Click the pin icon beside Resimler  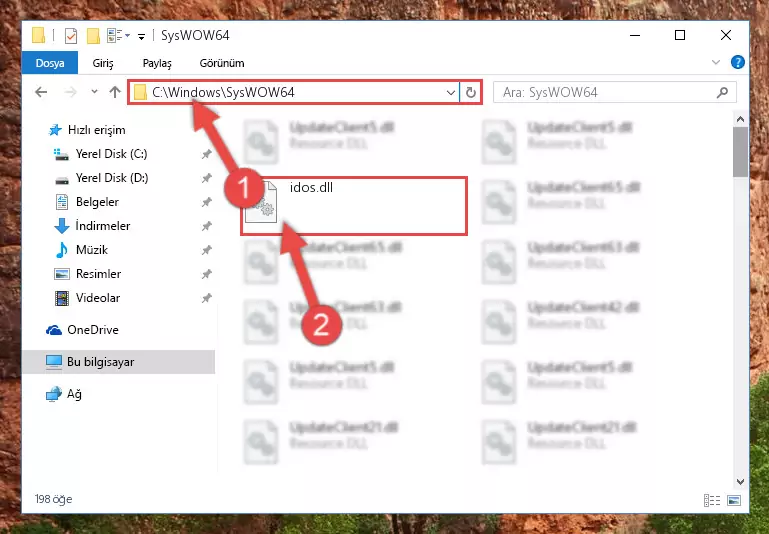206,274
